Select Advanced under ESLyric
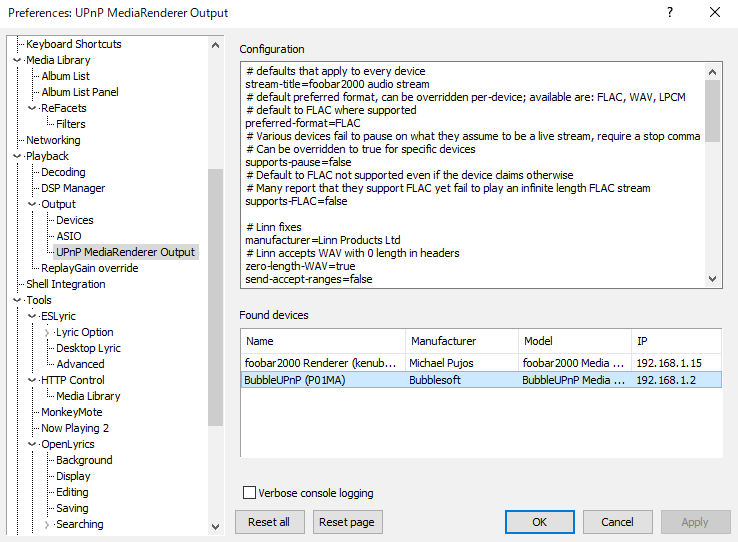 pyautogui.click(x=80, y=364)
